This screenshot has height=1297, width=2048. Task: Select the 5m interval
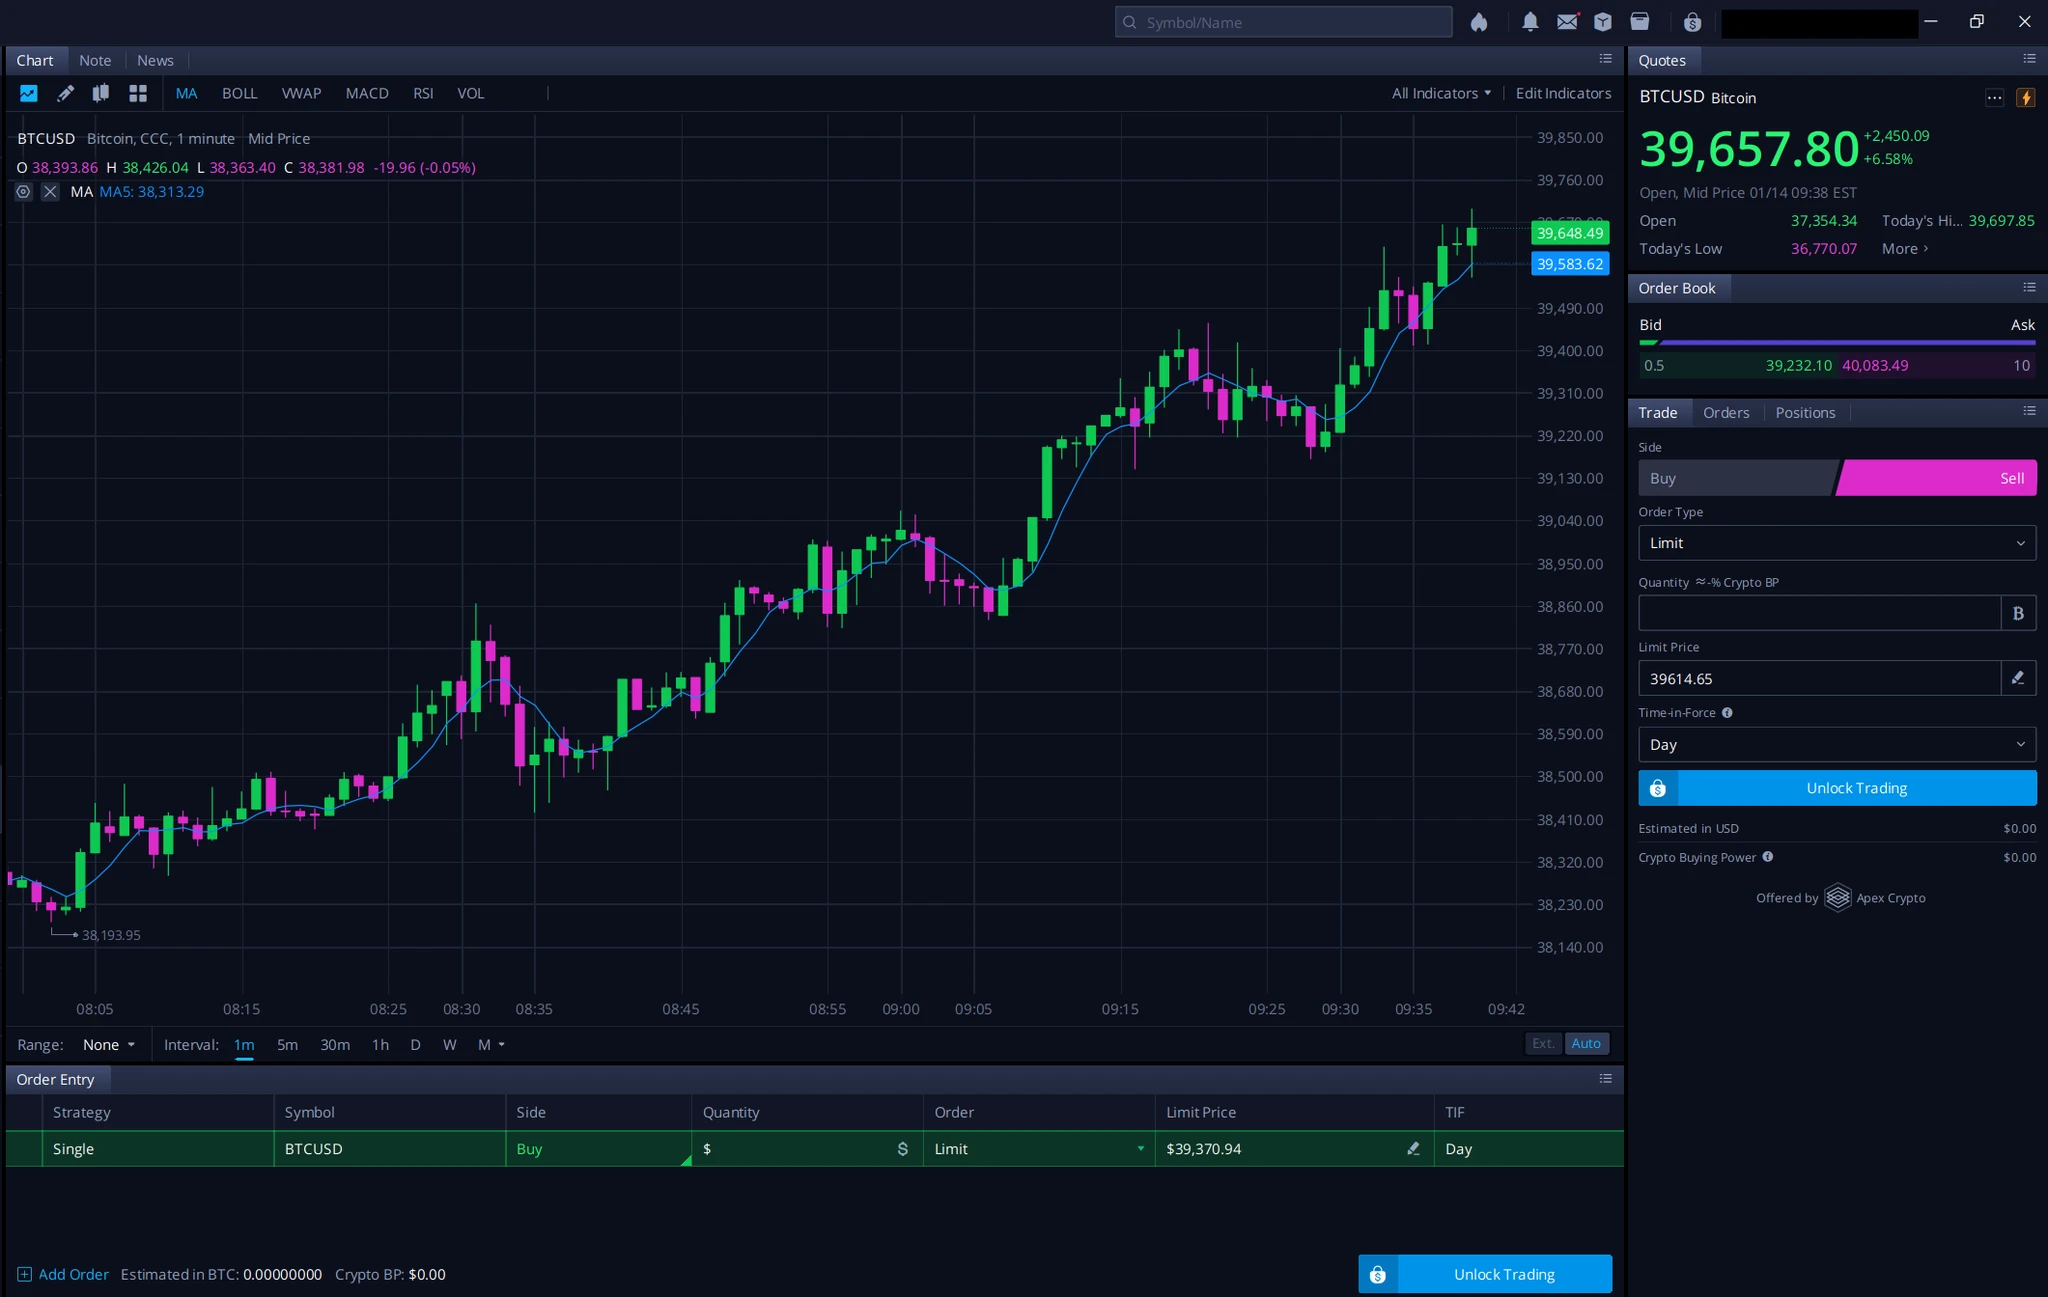click(287, 1044)
